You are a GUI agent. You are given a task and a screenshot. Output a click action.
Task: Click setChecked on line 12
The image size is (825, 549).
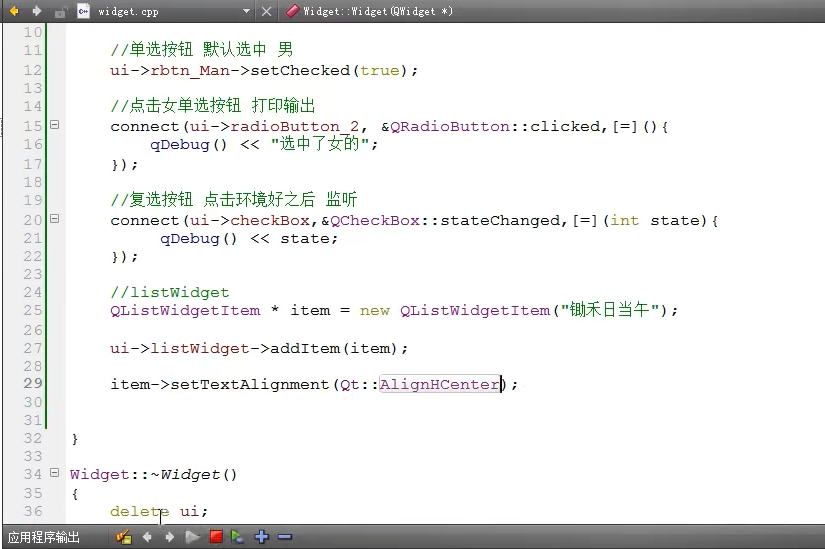[300, 71]
